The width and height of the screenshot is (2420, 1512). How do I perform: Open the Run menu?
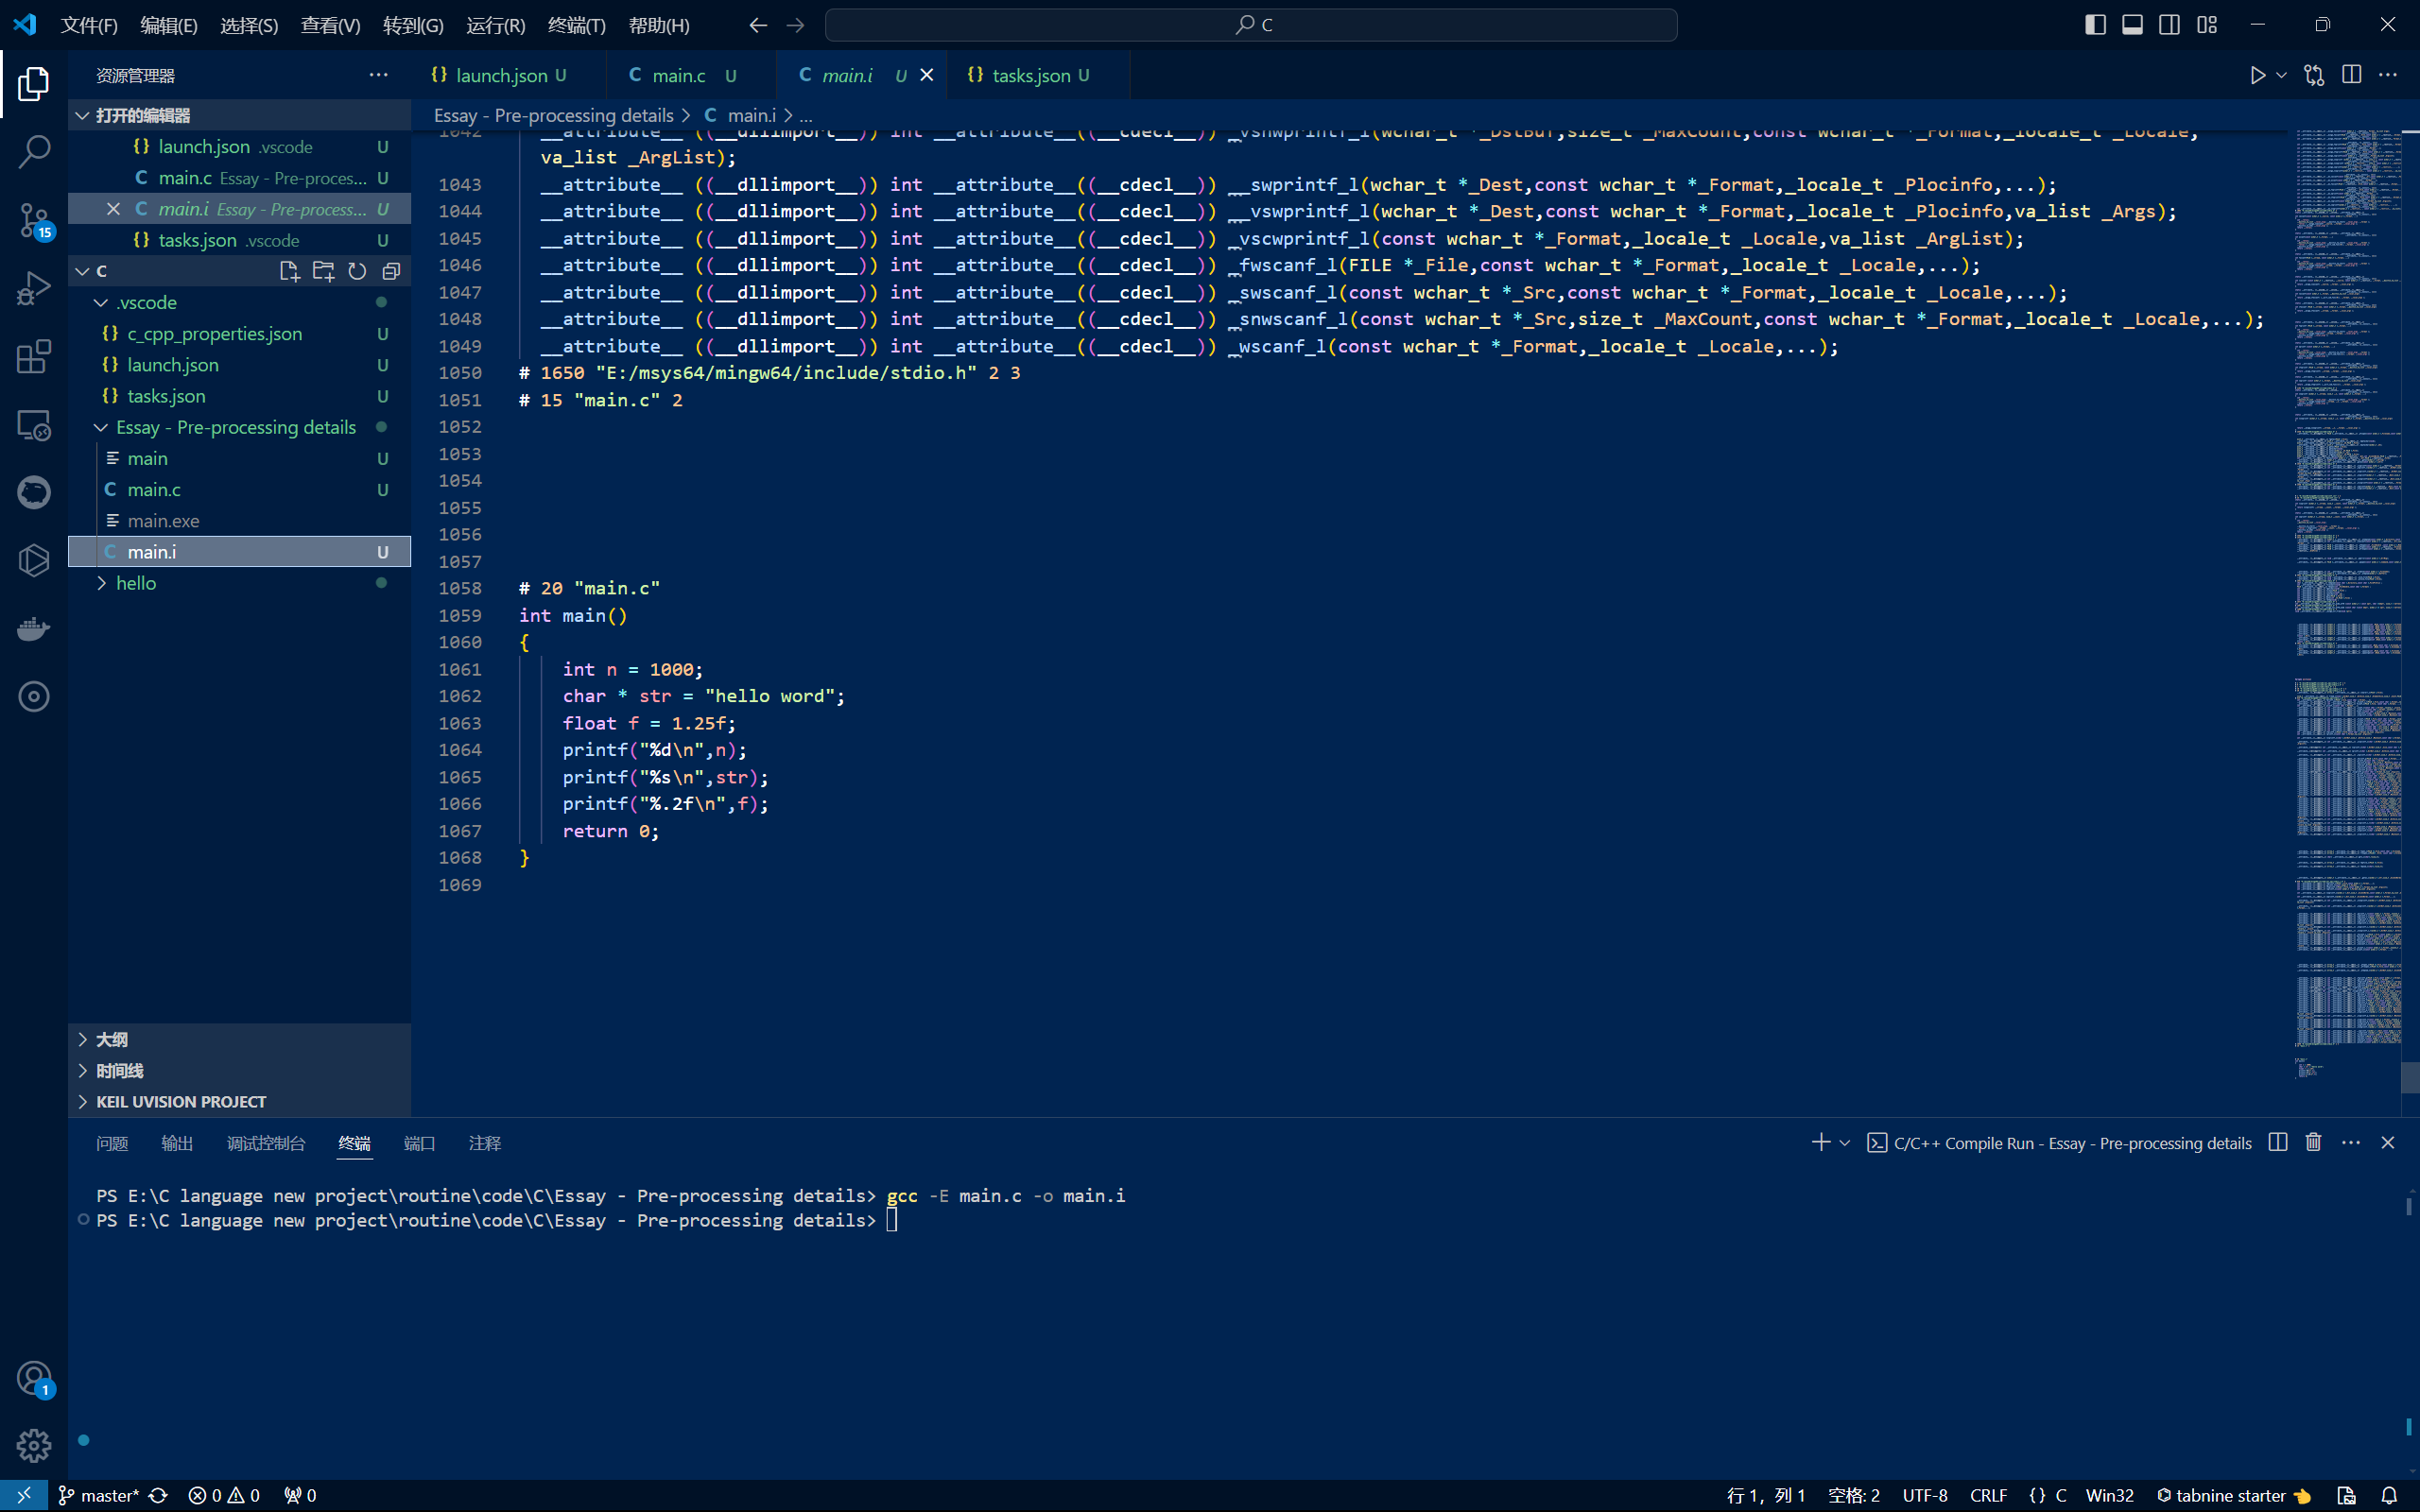[x=495, y=25]
